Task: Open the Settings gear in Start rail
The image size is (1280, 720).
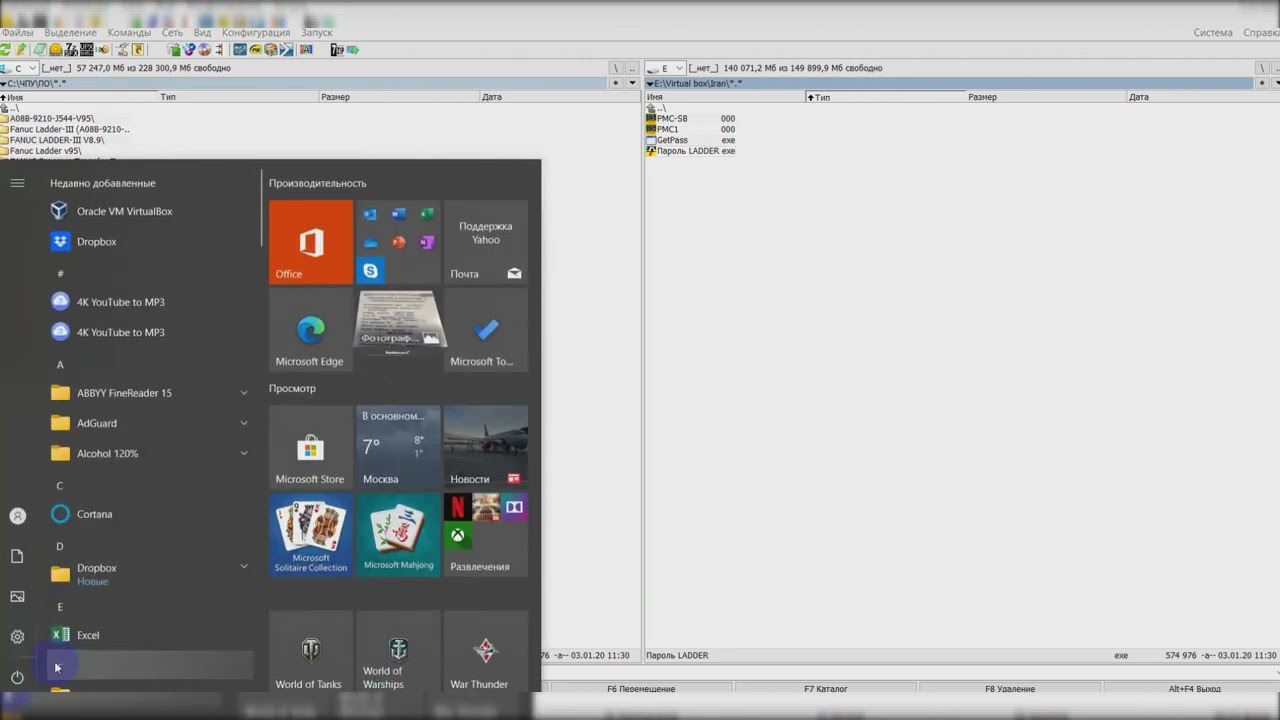Action: coord(17,637)
